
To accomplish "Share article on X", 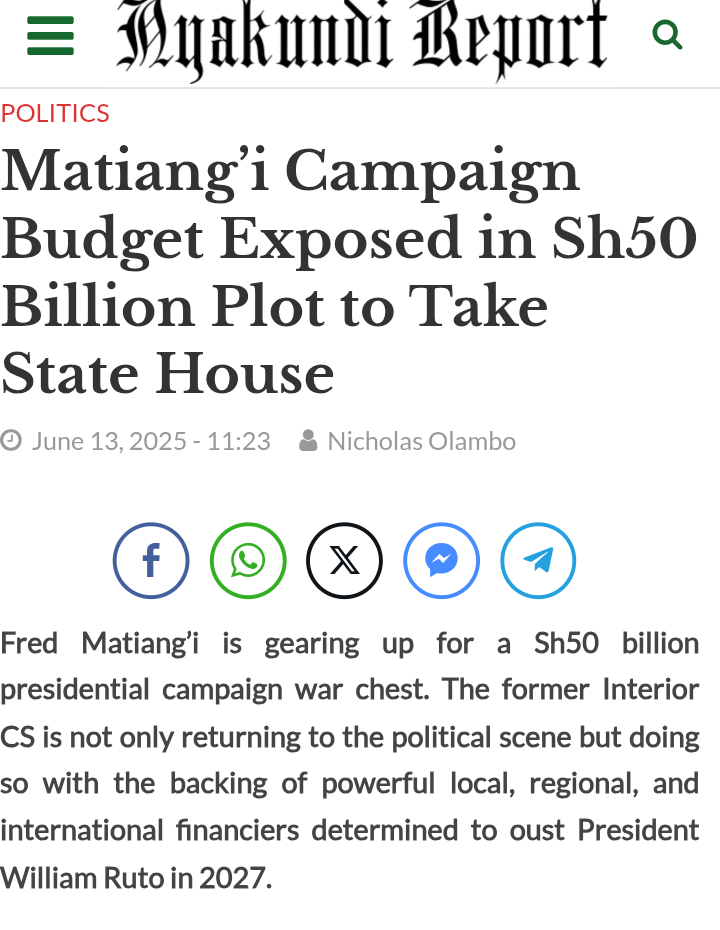I will (x=345, y=560).
